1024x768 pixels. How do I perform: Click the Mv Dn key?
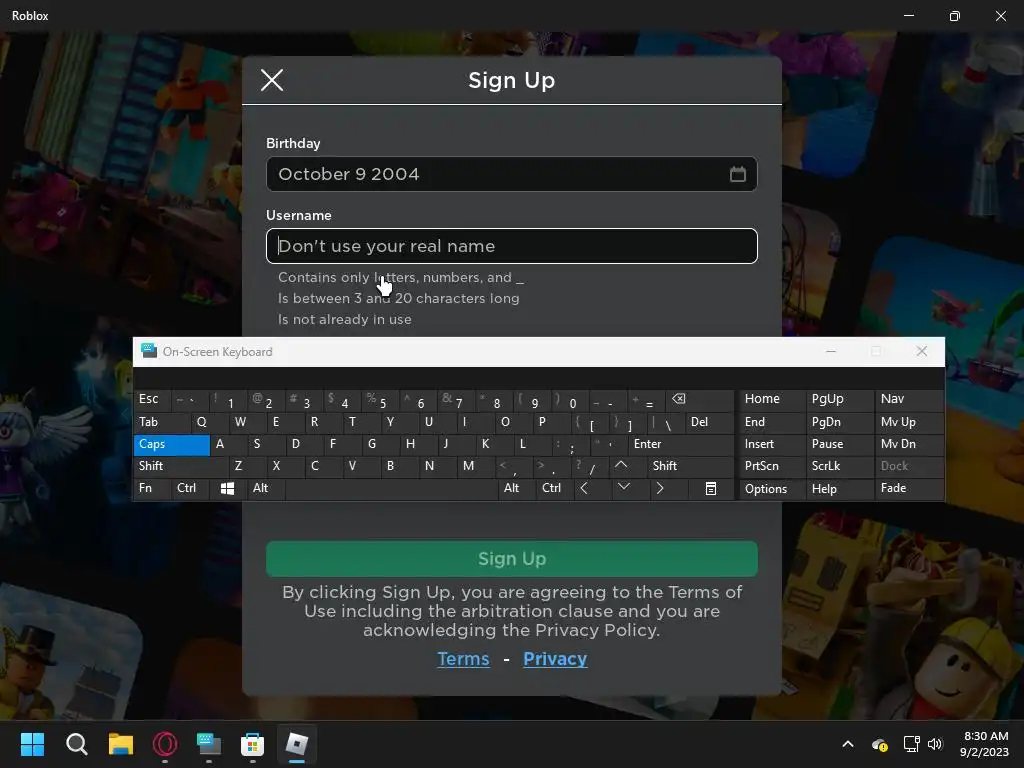tap(908, 444)
